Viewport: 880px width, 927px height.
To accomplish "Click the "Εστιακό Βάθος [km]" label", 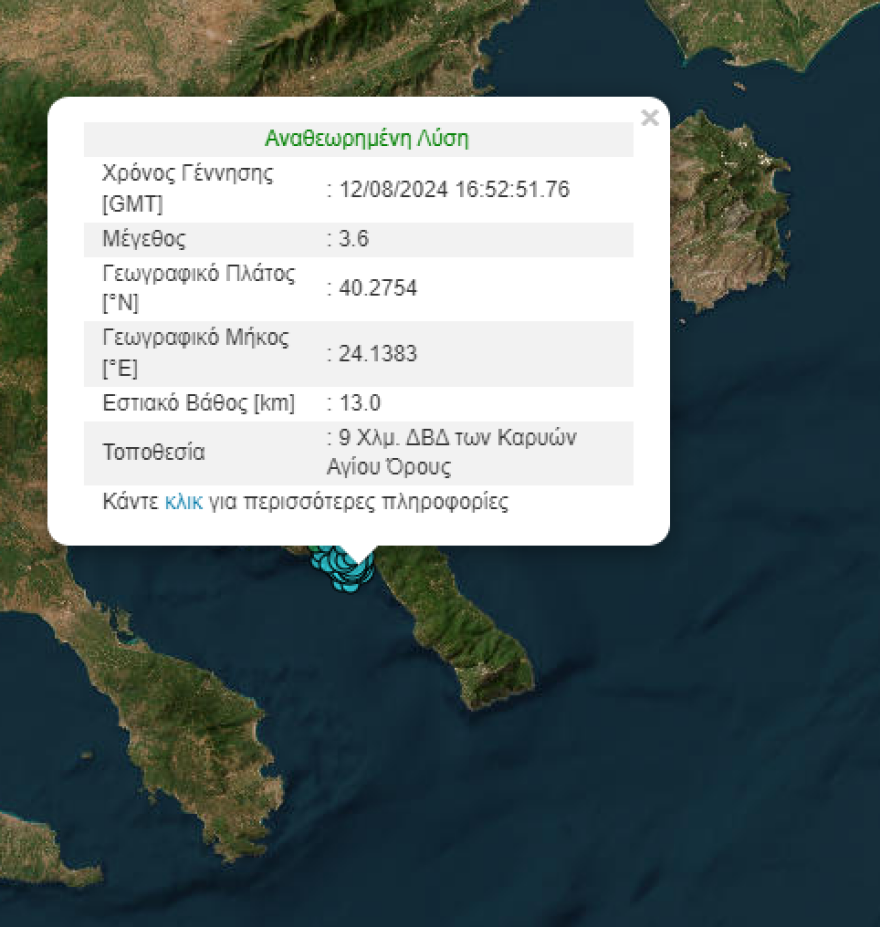I will [199, 403].
